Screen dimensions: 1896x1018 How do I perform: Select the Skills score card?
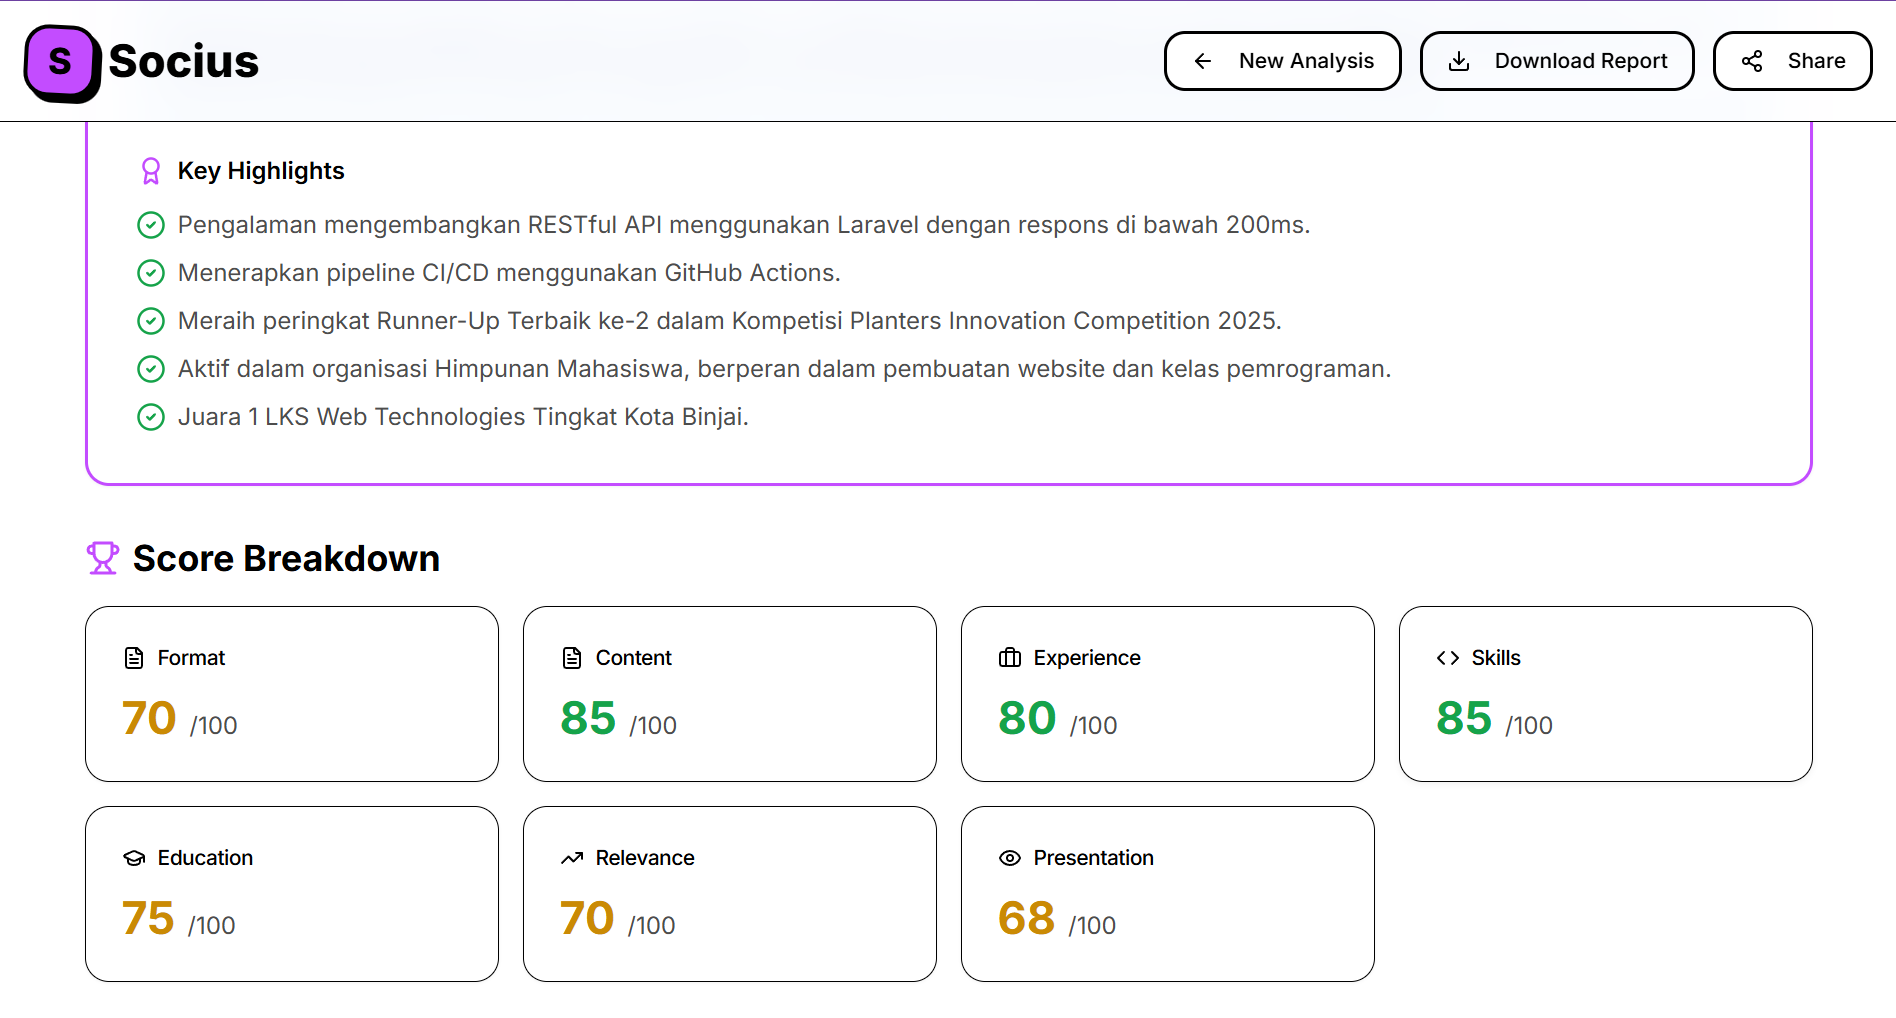[1605, 694]
